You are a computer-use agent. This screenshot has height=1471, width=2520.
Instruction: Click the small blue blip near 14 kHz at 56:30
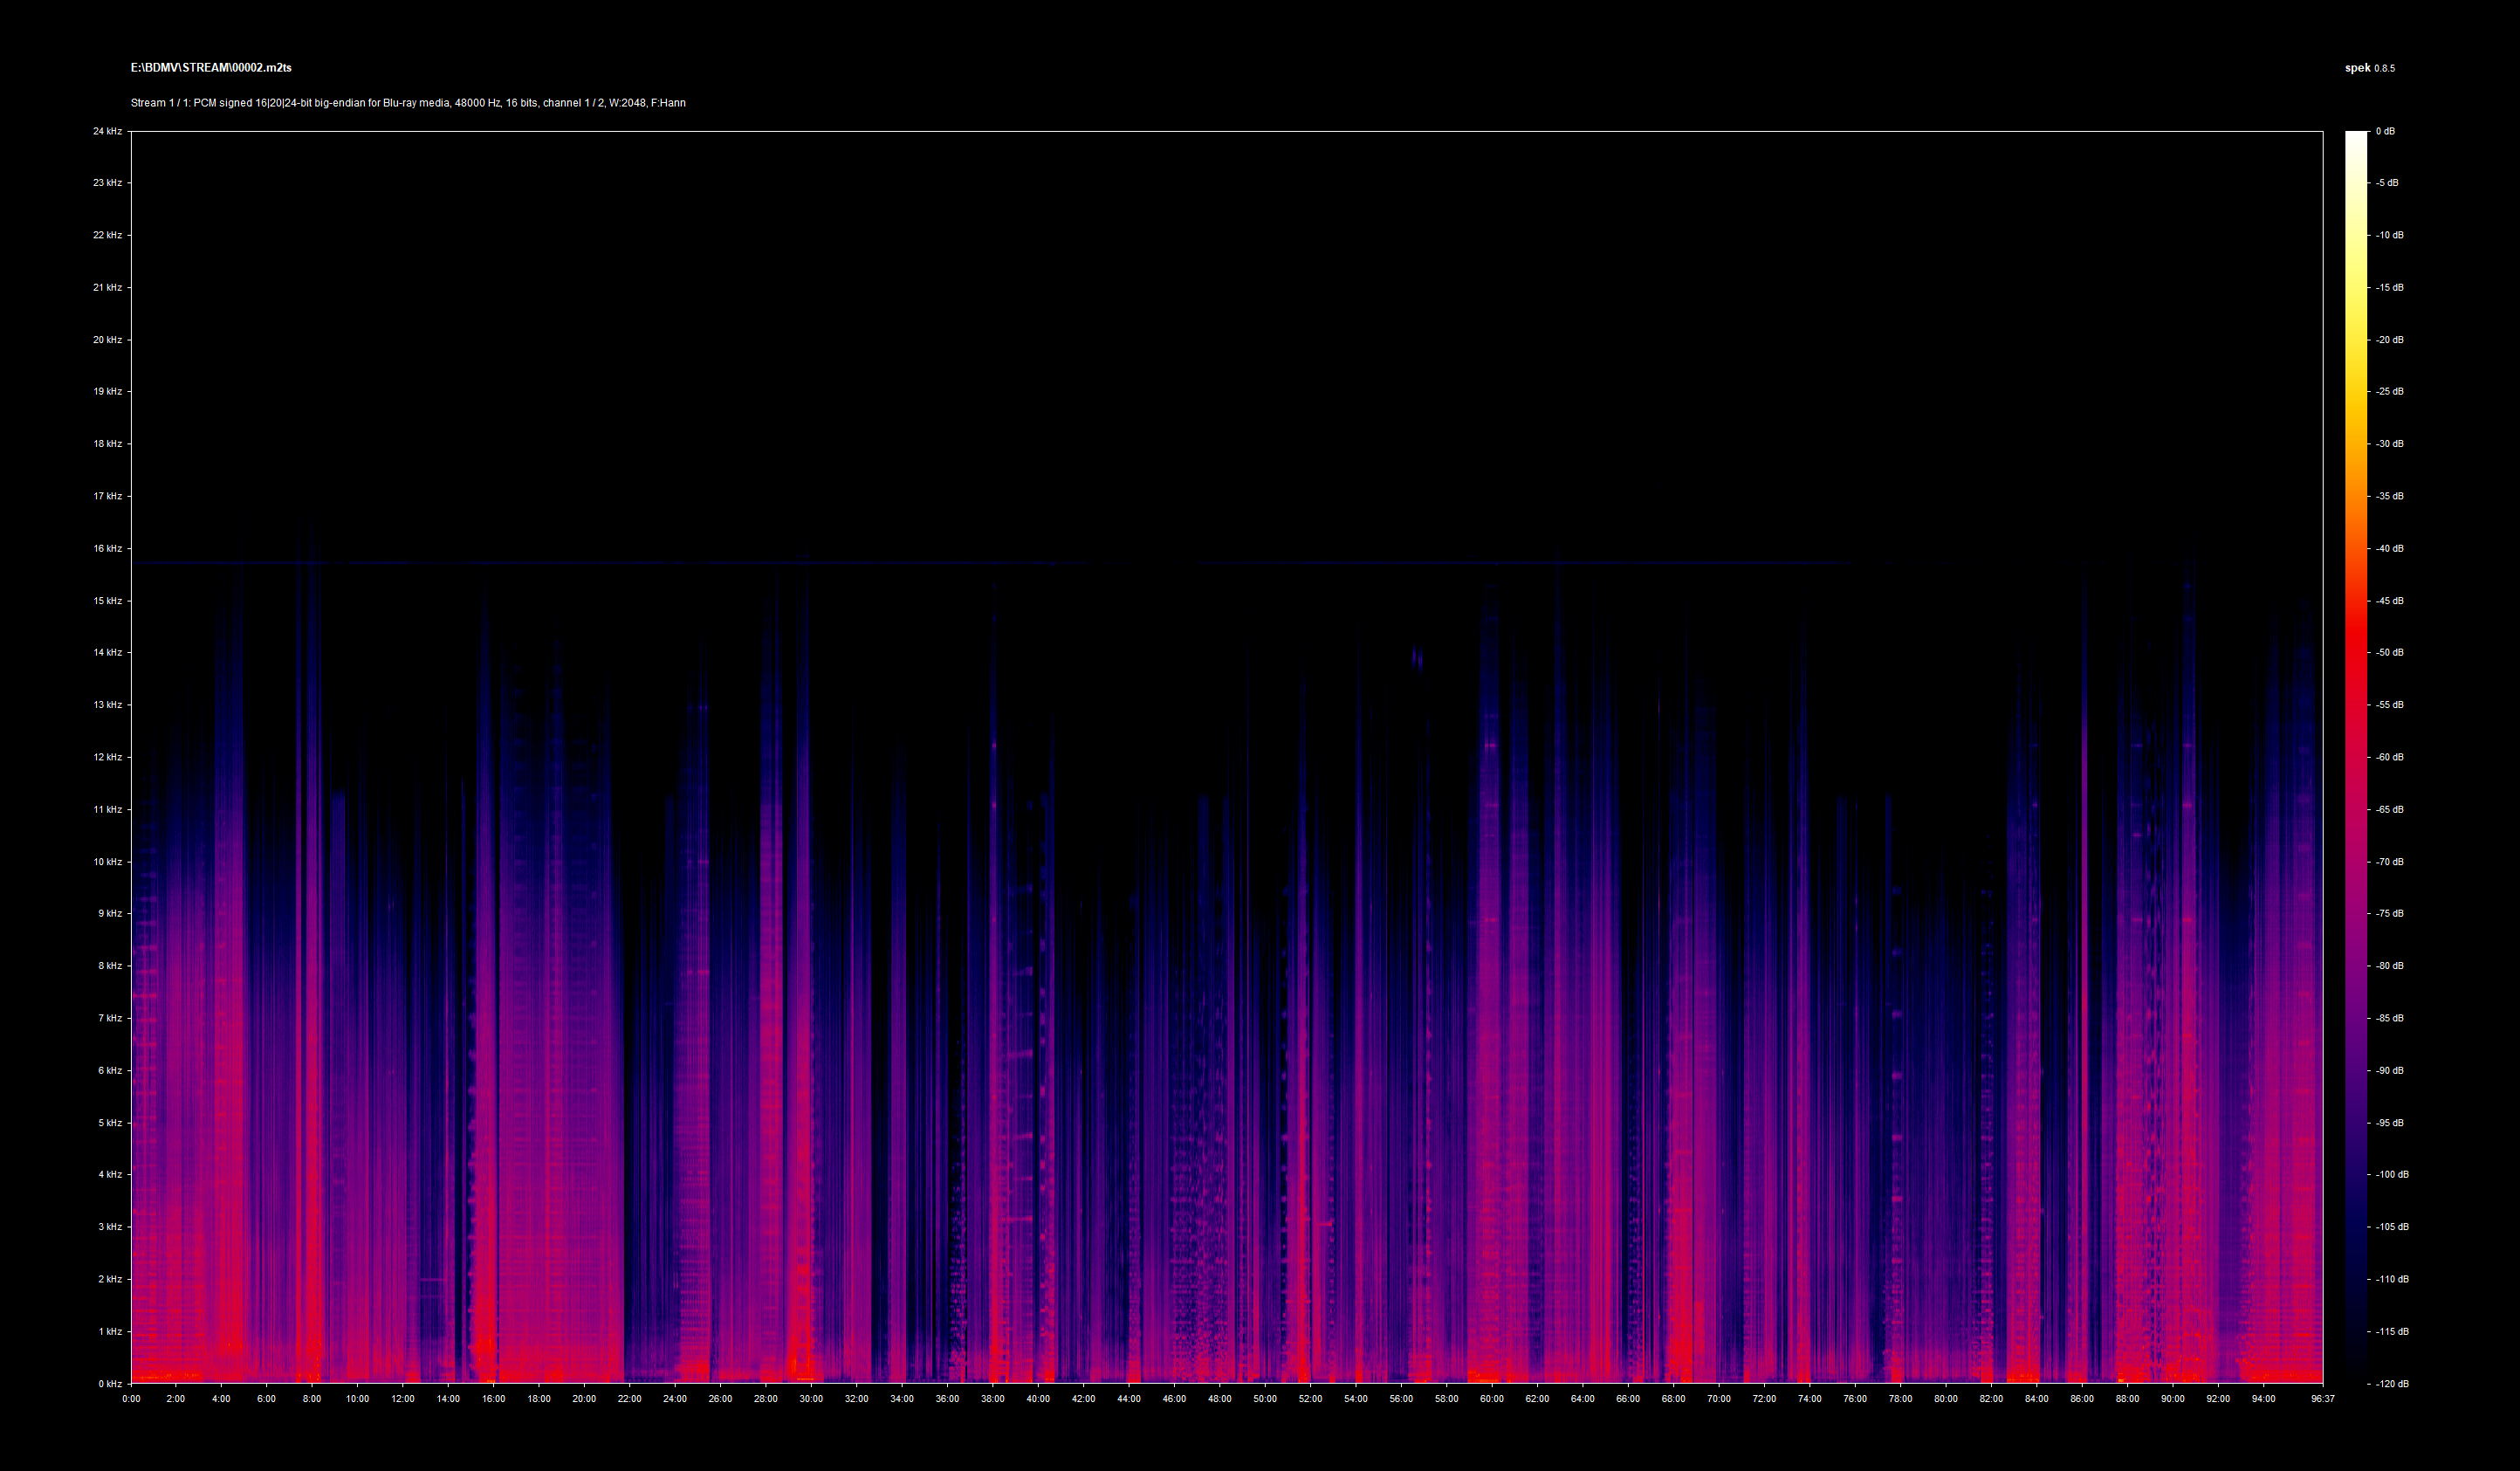1416,658
